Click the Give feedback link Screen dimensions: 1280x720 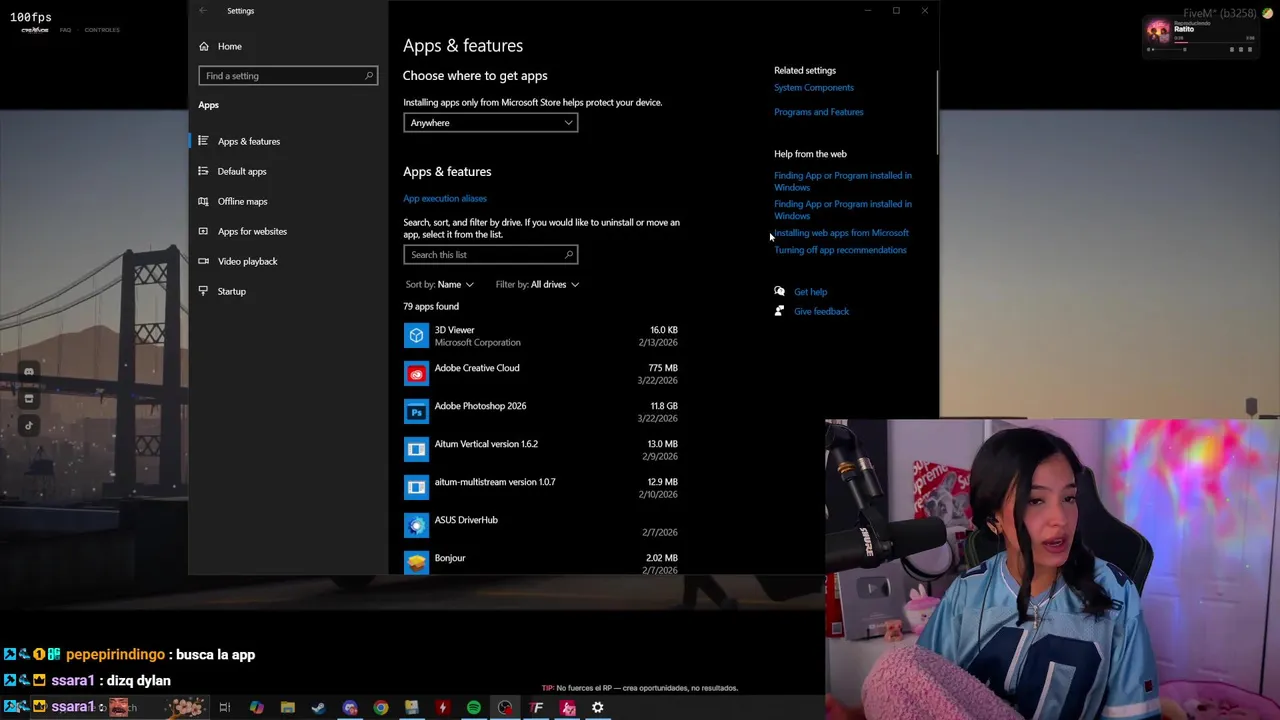(821, 311)
